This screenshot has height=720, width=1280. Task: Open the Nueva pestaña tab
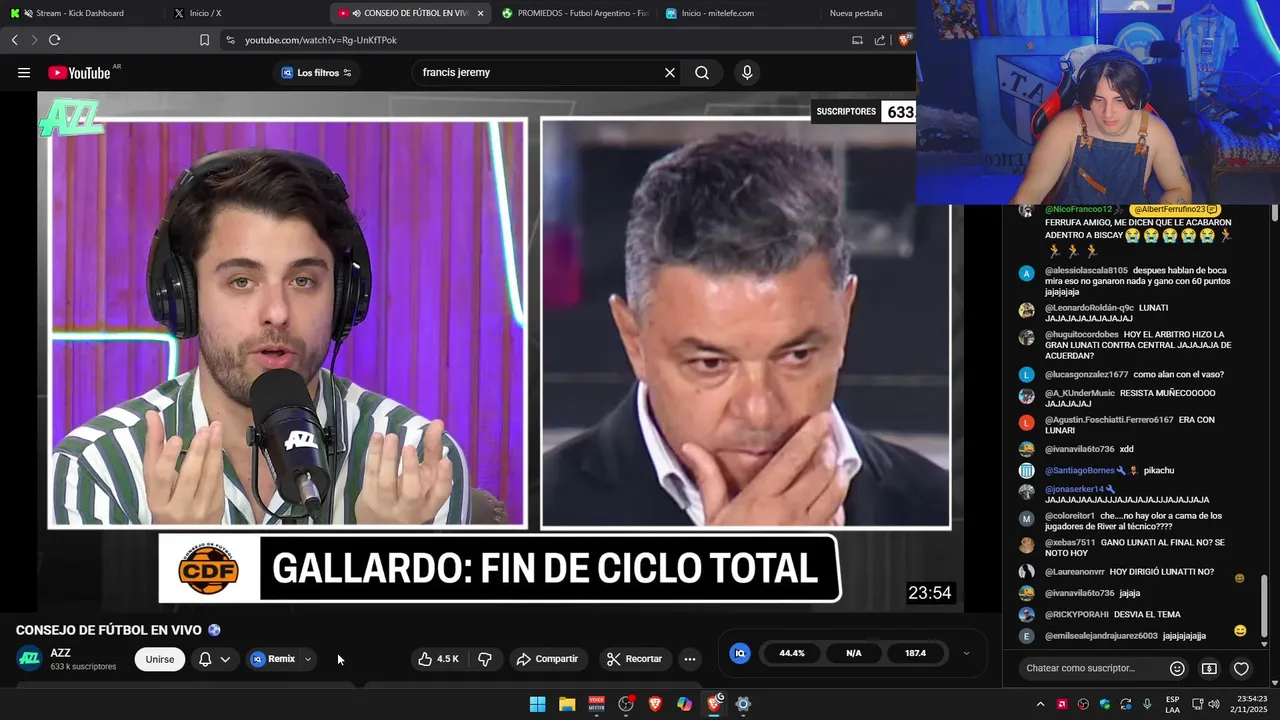pyautogui.click(x=856, y=13)
